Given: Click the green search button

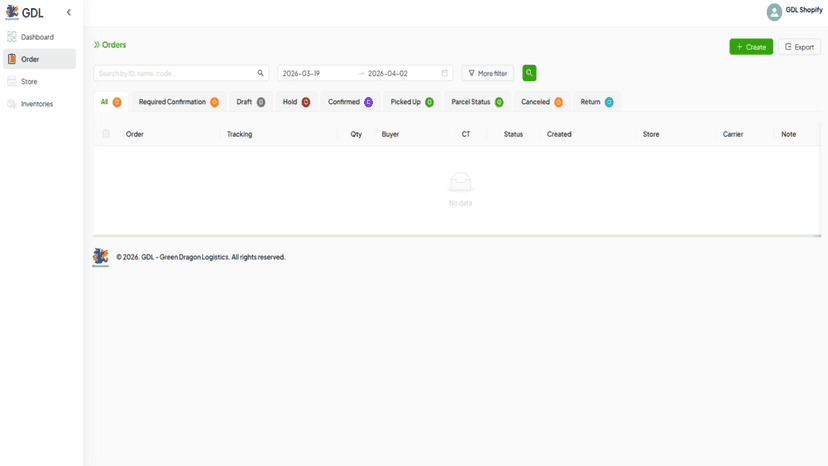Looking at the screenshot, I should click(x=529, y=73).
